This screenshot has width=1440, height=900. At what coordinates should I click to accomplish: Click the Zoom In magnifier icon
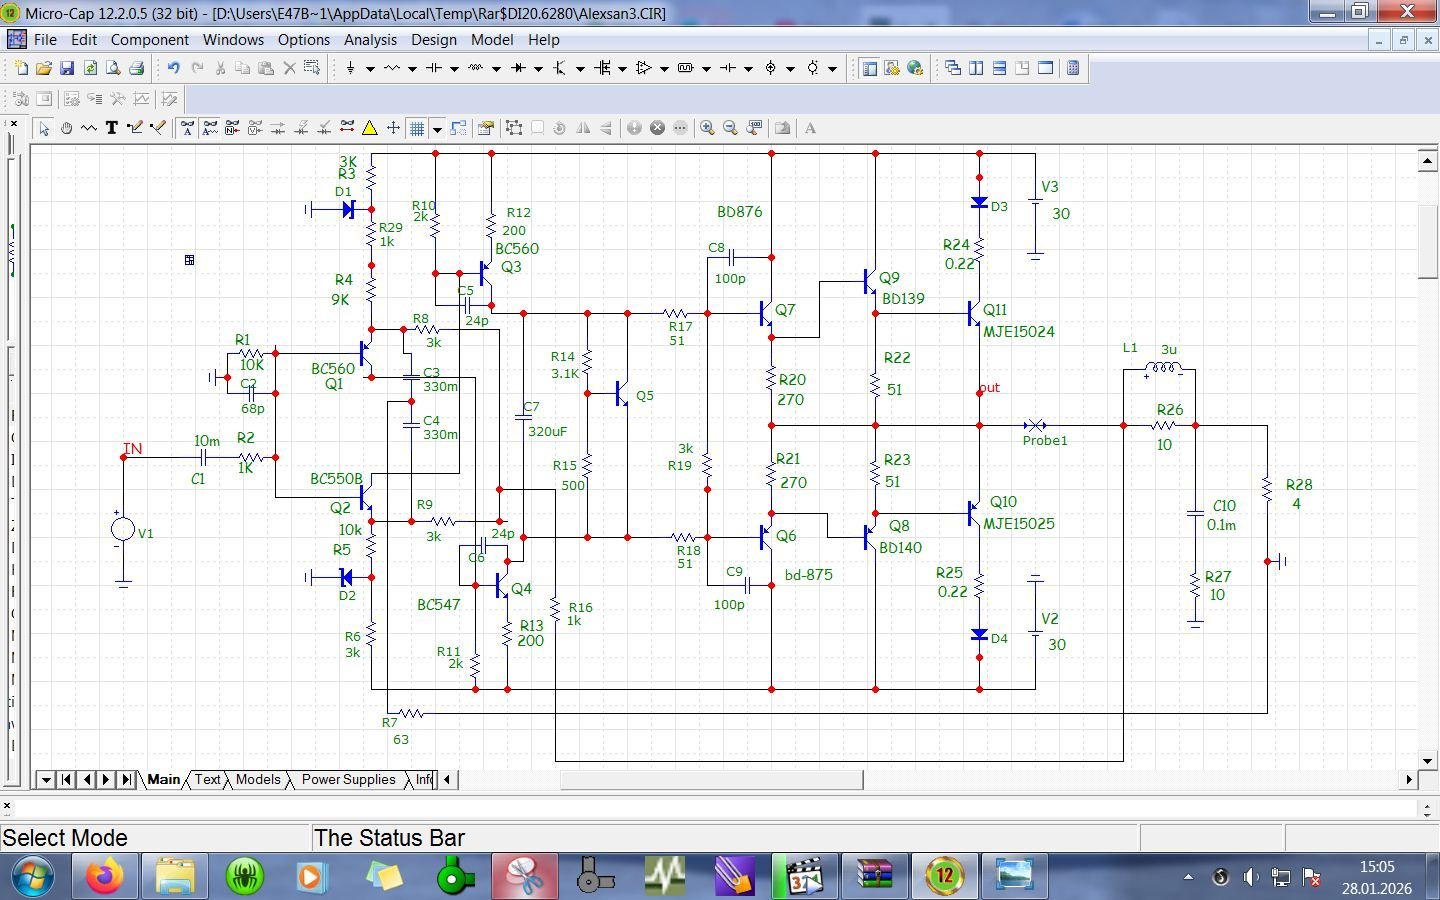[707, 128]
